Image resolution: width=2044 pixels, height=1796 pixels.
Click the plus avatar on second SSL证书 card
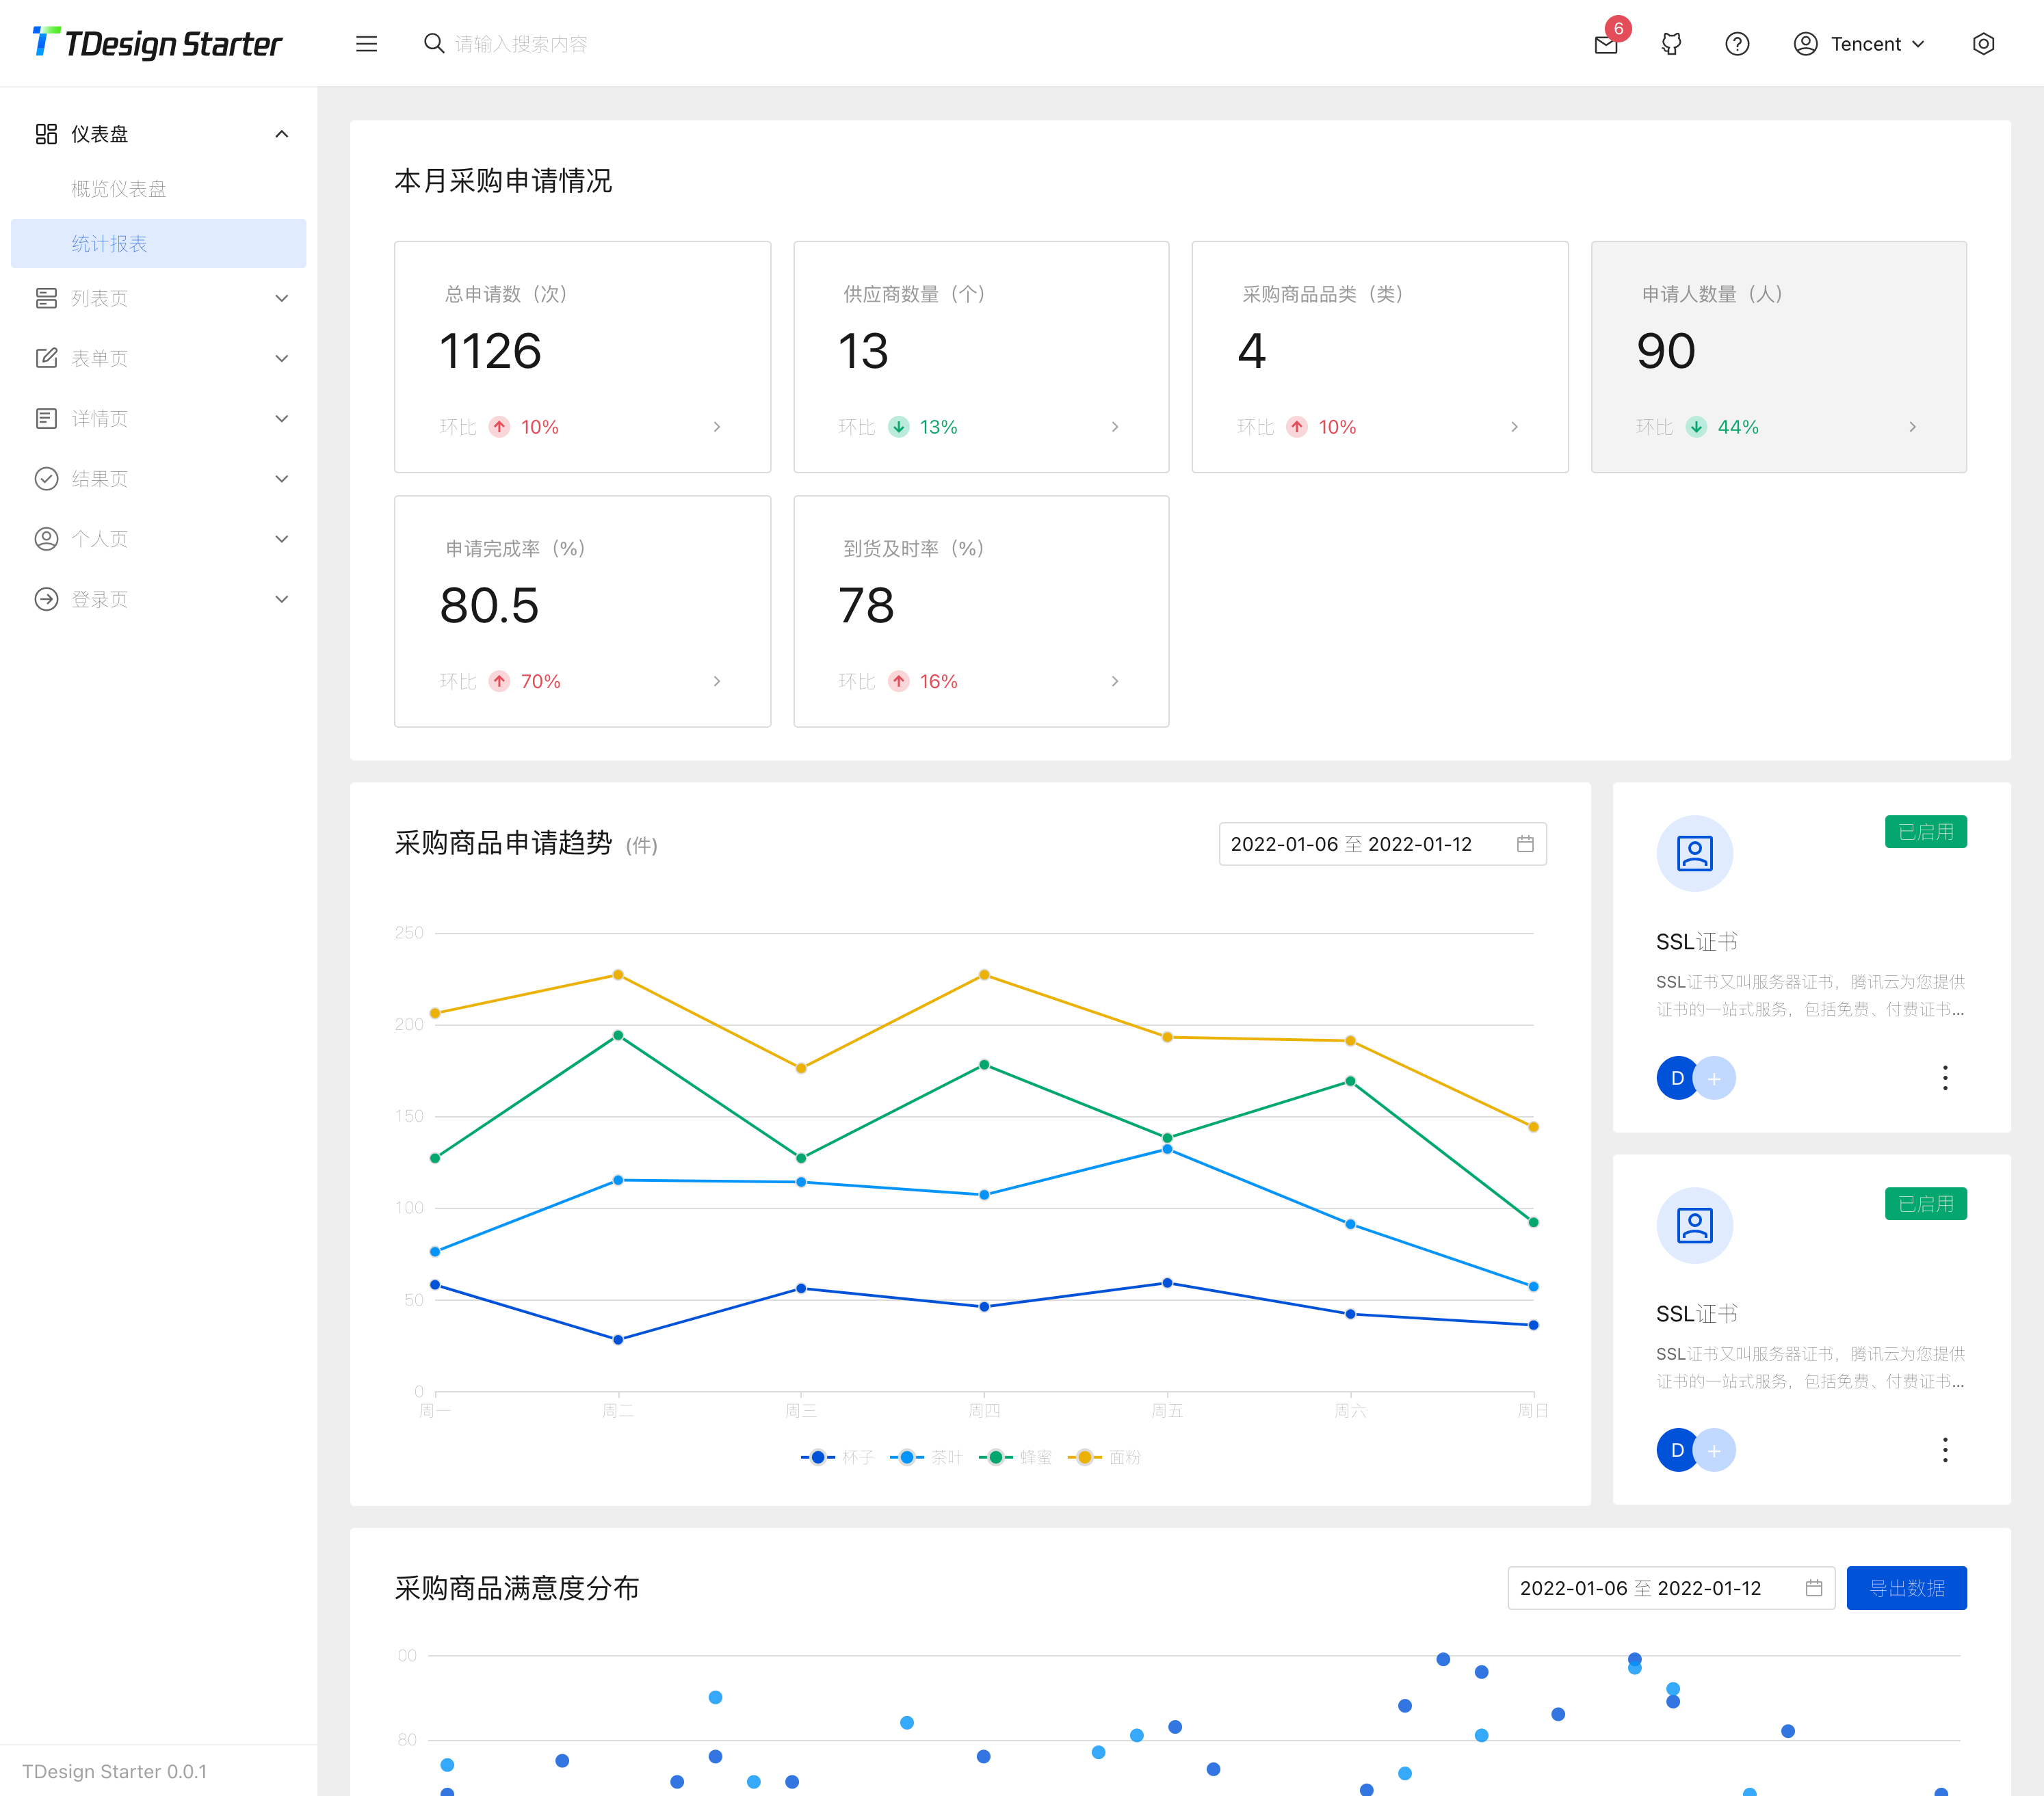pos(1715,1450)
